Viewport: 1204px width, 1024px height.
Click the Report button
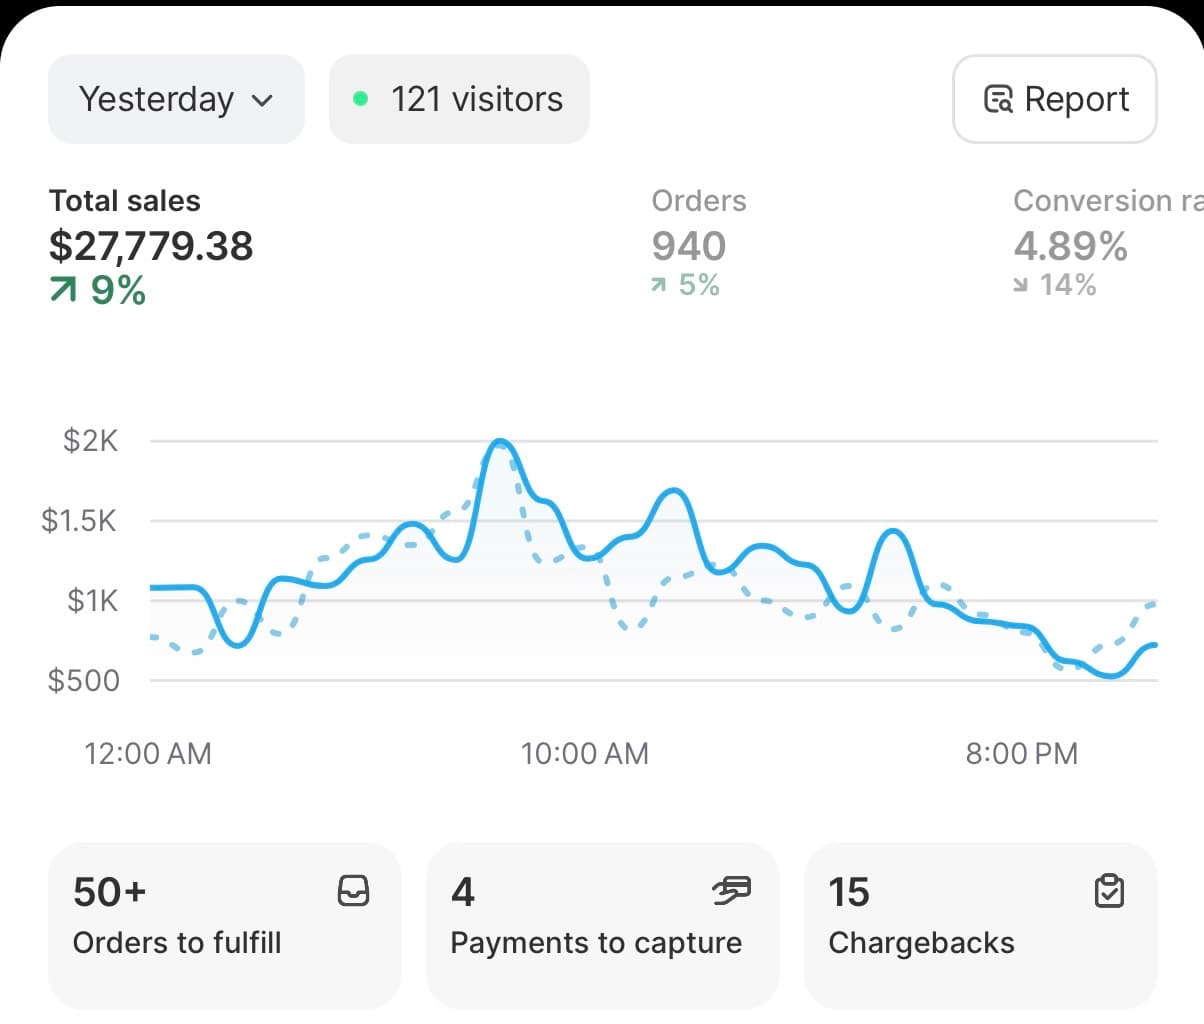(1054, 99)
